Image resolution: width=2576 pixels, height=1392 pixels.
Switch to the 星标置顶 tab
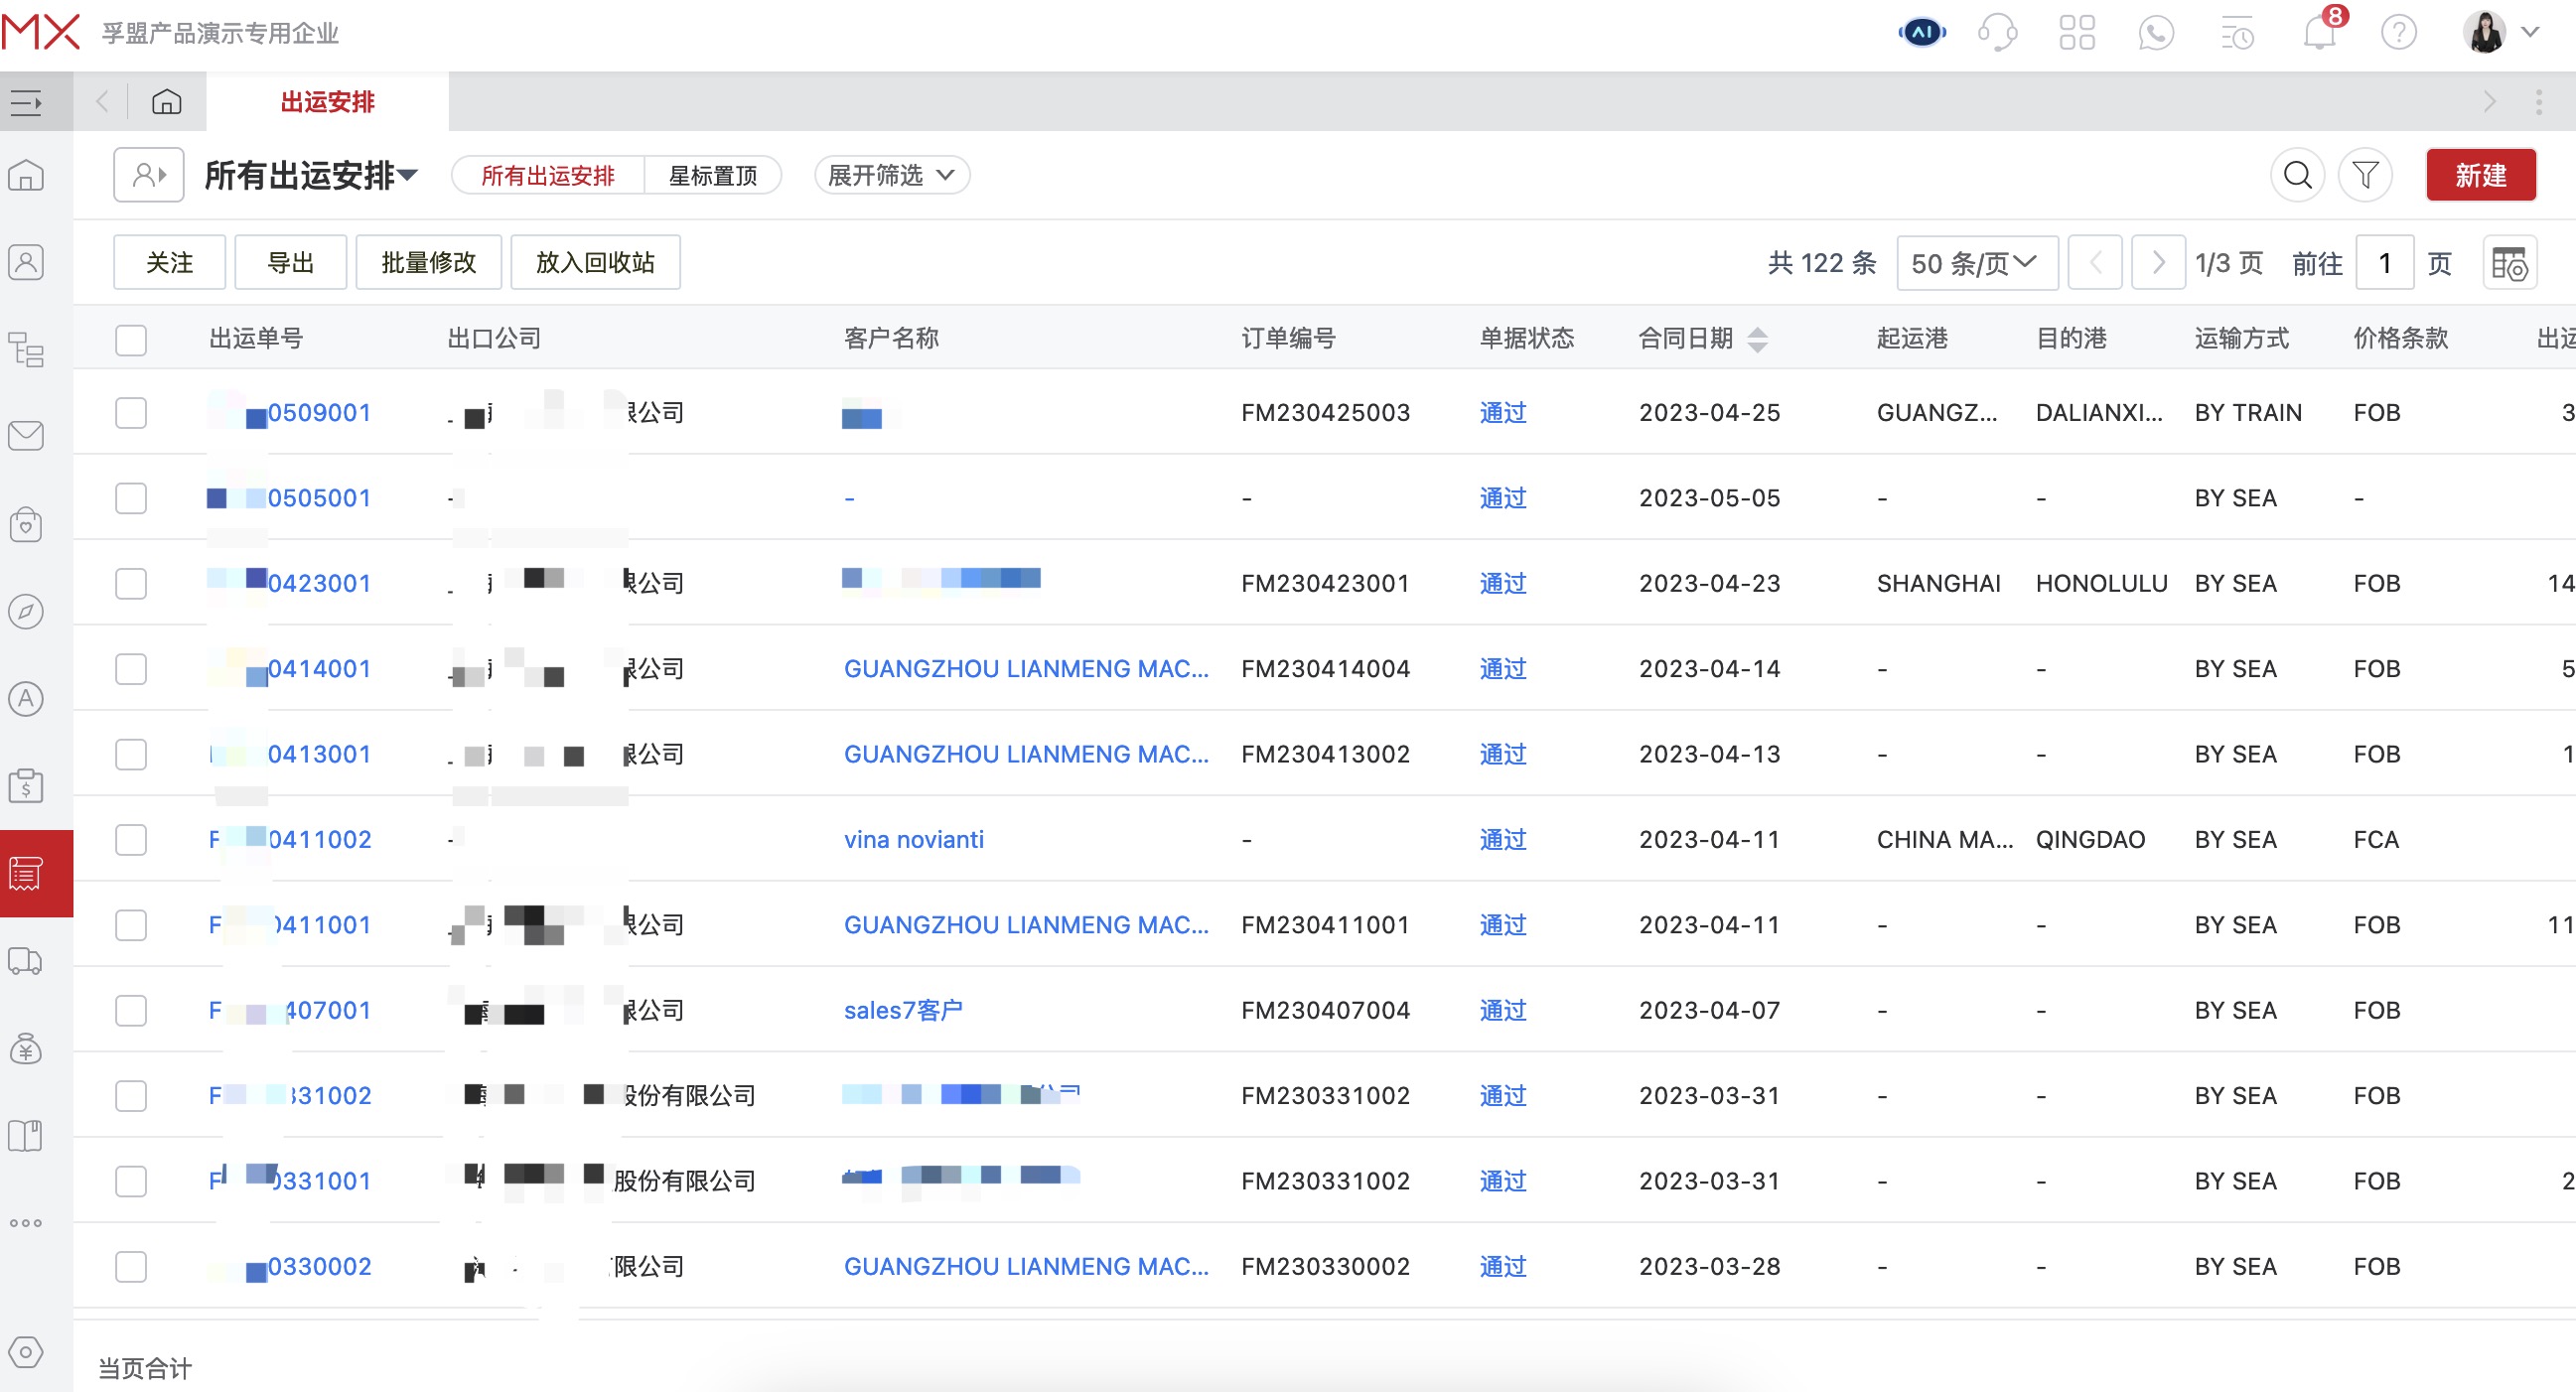point(712,176)
